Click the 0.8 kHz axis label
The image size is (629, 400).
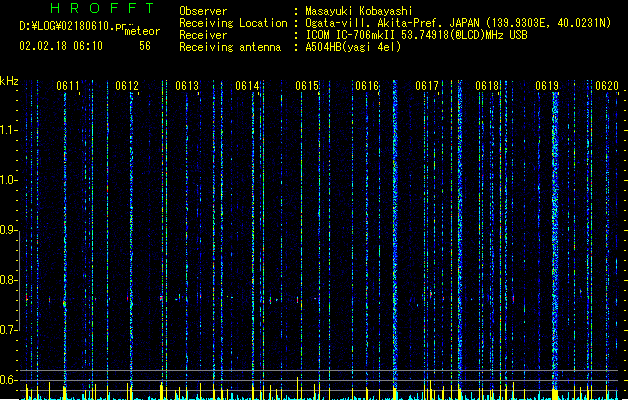click(x=8, y=280)
